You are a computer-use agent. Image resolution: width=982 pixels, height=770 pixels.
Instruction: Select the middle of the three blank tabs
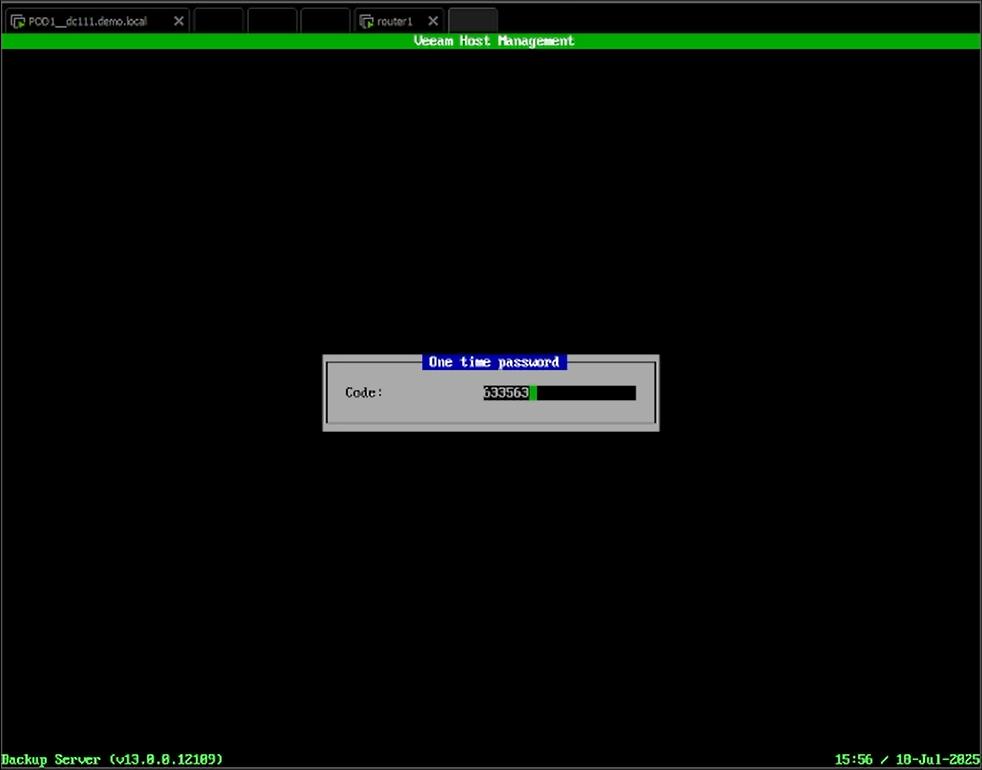[272, 21]
